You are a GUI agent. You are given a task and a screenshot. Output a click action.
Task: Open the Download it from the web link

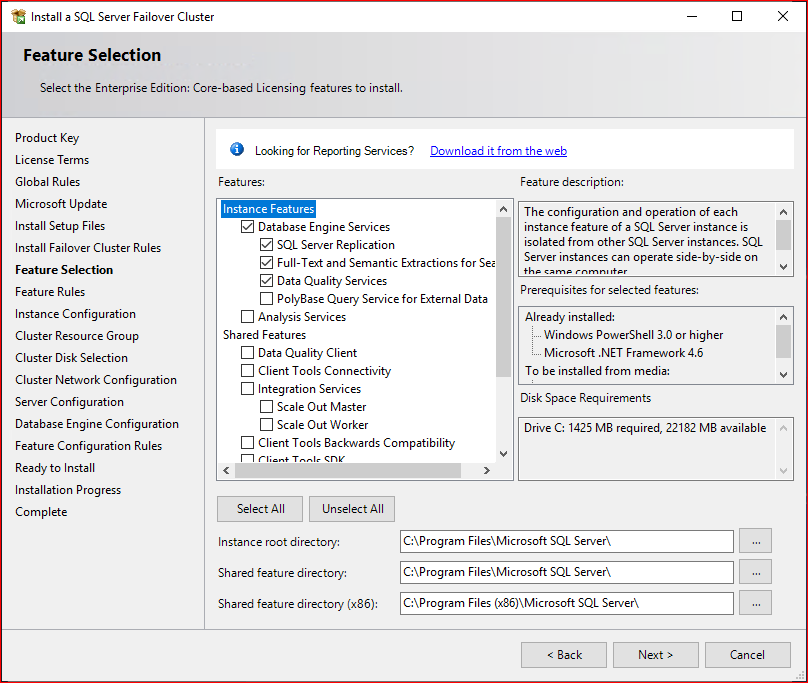click(x=498, y=151)
